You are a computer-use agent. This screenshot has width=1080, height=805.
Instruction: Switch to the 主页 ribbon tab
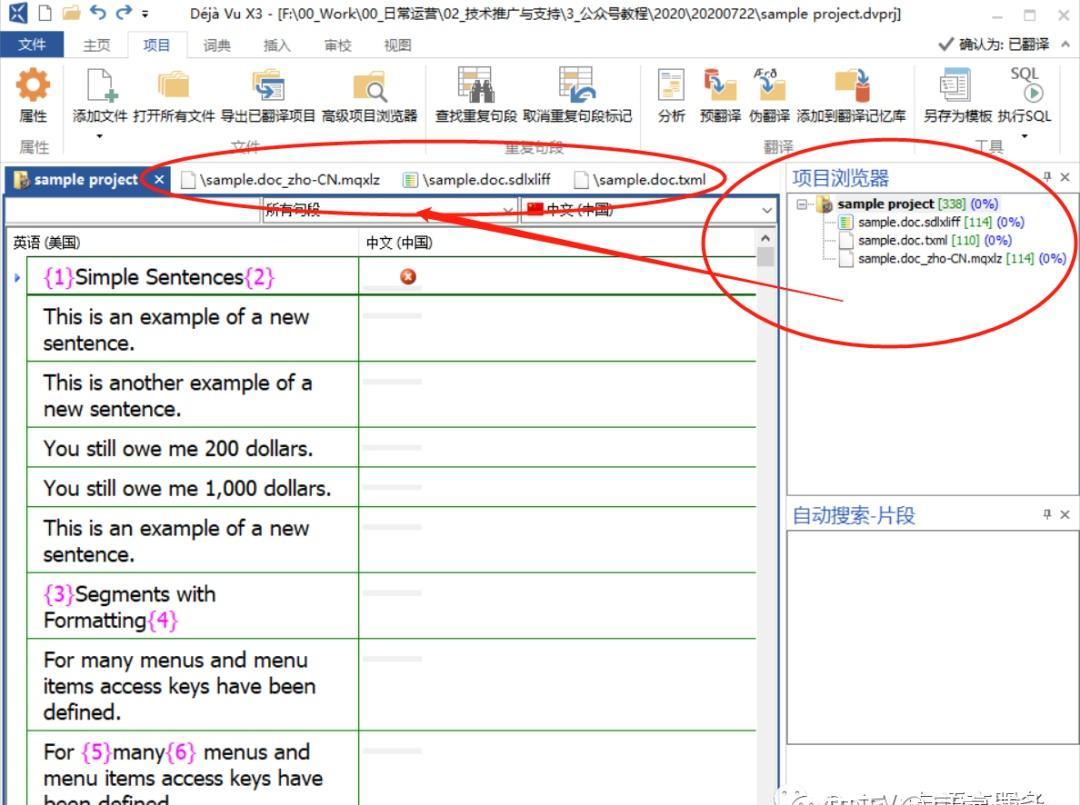[96, 45]
